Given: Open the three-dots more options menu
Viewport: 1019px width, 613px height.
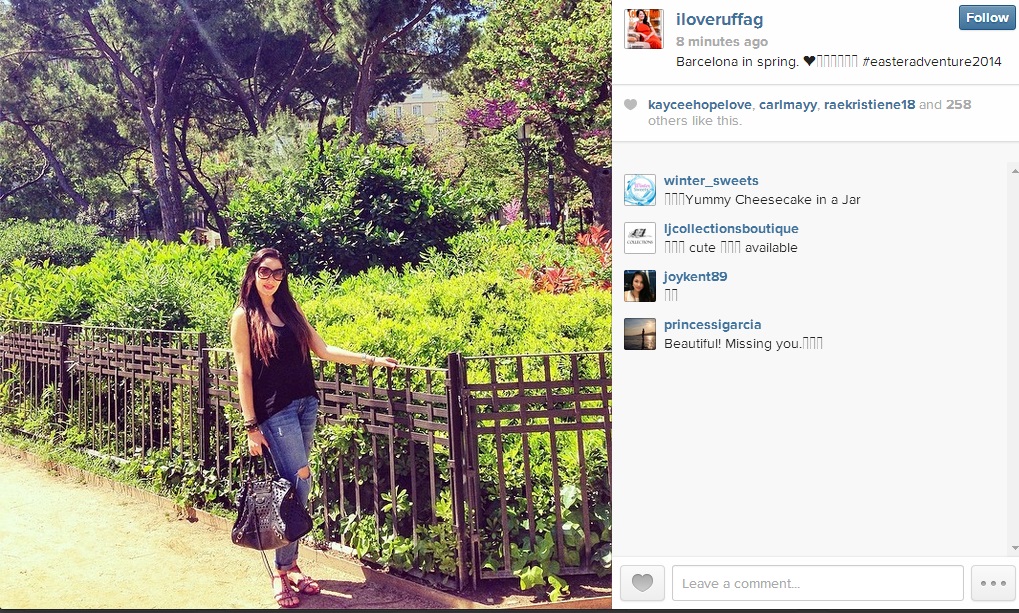Looking at the screenshot, I should 993,583.
